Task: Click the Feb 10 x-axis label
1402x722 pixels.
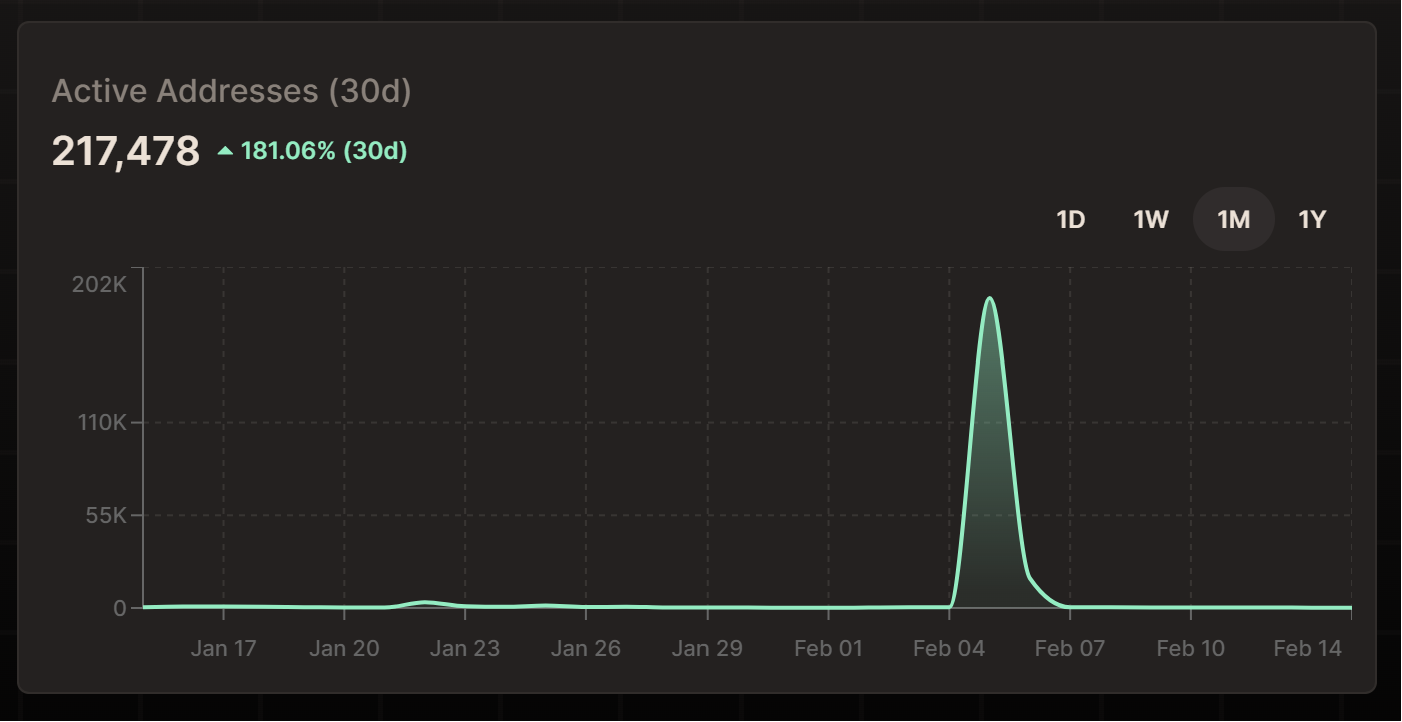Action: [x=1190, y=648]
